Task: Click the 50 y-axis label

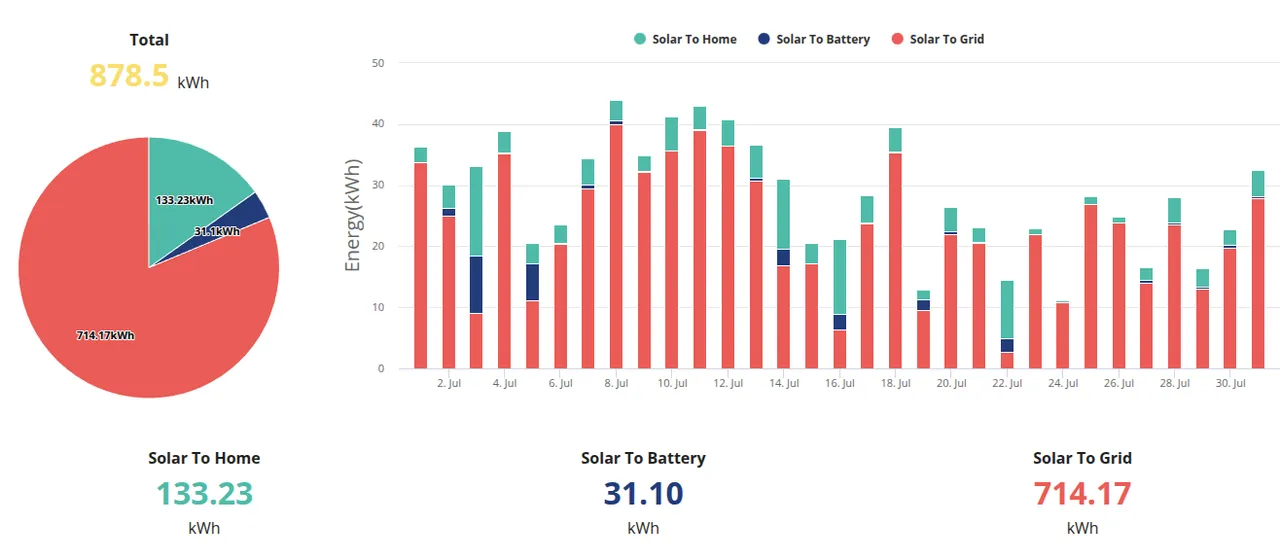Action: [378, 63]
